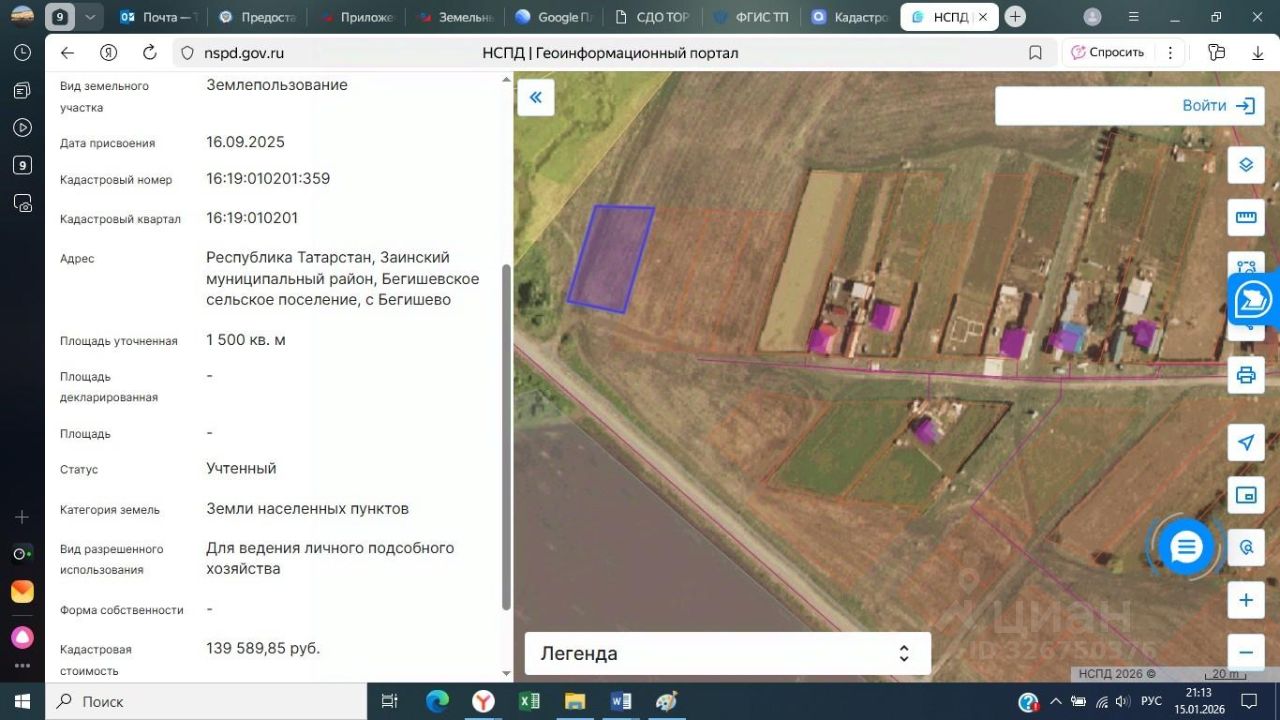Close the НСПД tab
The height and width of the screenshot is (720, 1280).
click(x=984, y=17)
